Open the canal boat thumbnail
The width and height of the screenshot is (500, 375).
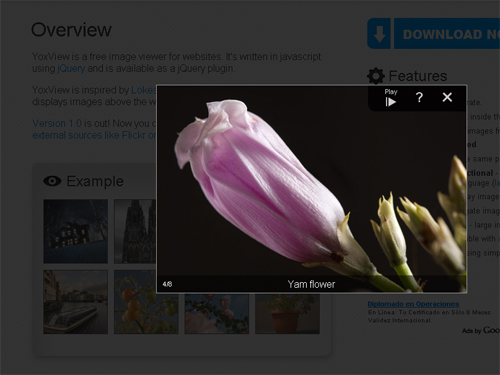75,302
